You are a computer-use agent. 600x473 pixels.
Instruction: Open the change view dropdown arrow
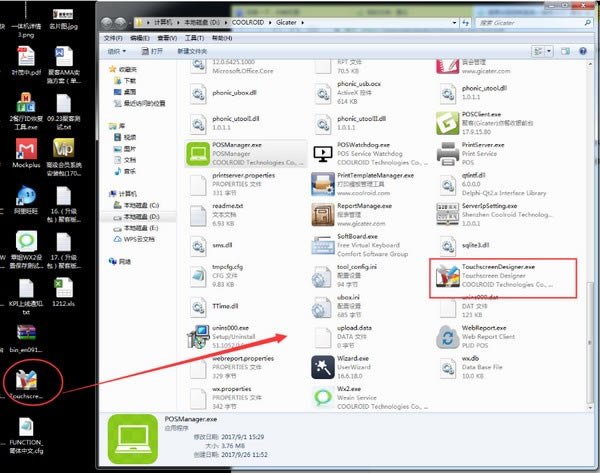pyautogui.click(x=549, y=51)
